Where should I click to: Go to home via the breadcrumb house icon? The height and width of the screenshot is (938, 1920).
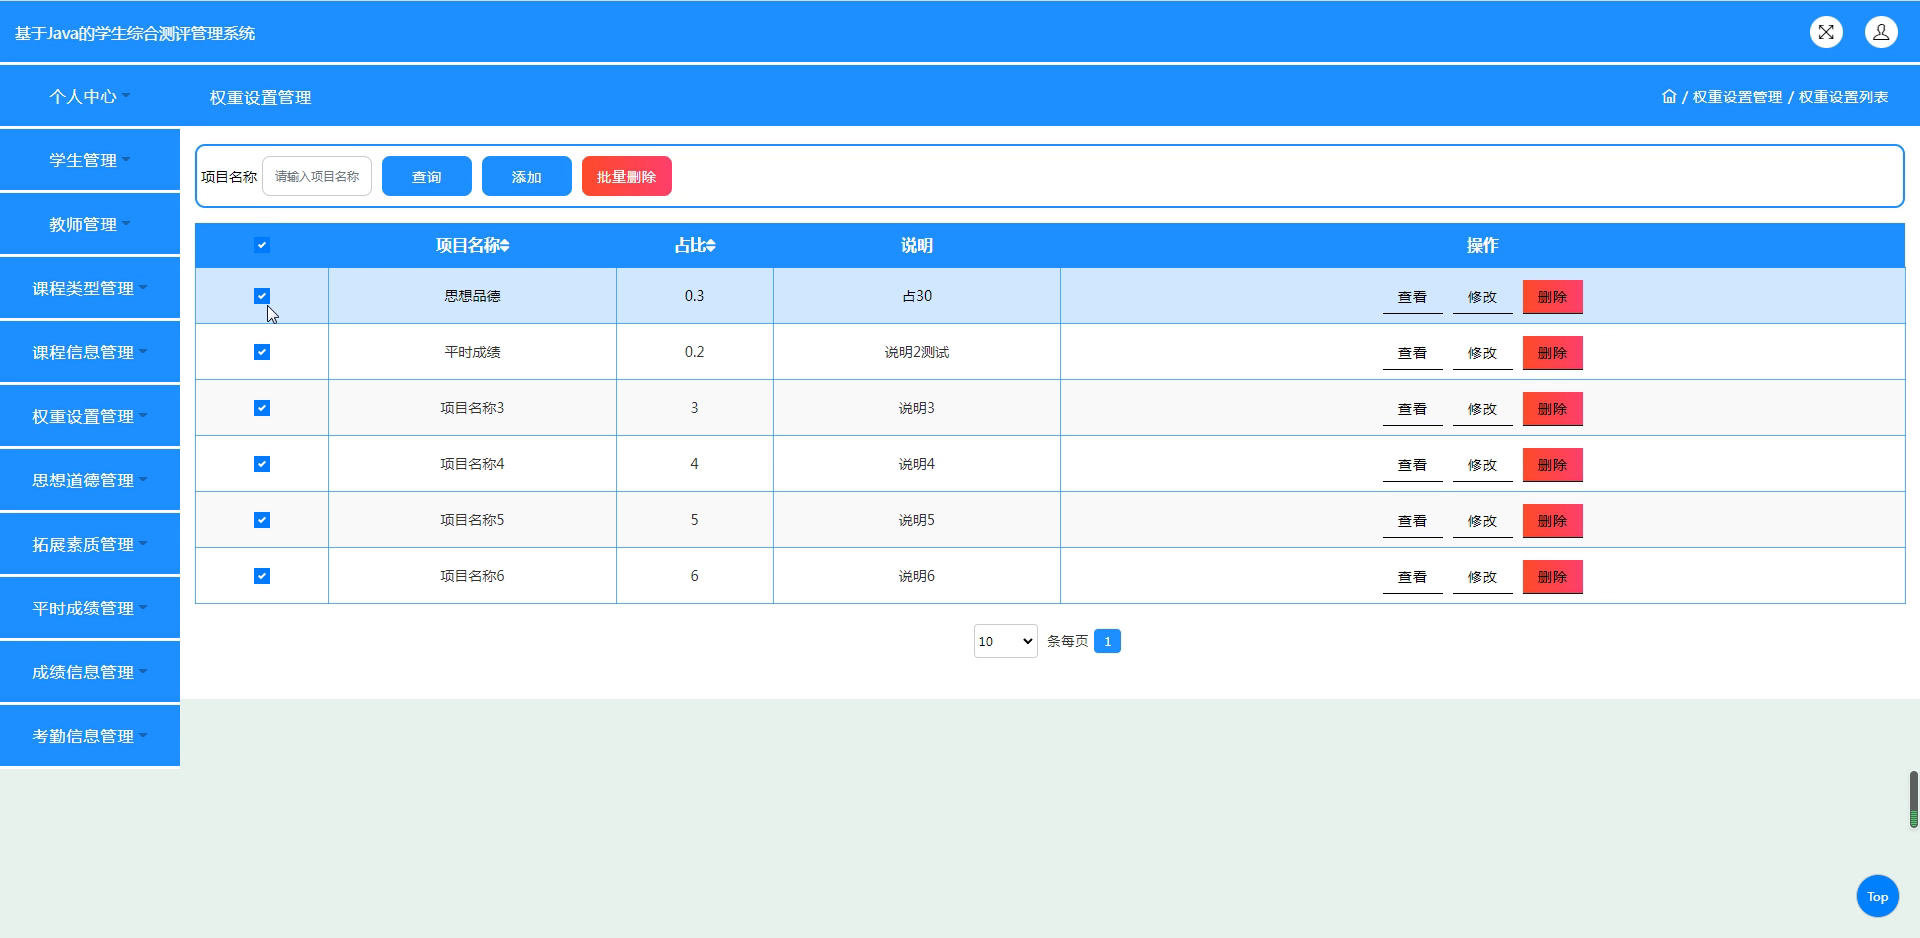tap(1669, 96)
